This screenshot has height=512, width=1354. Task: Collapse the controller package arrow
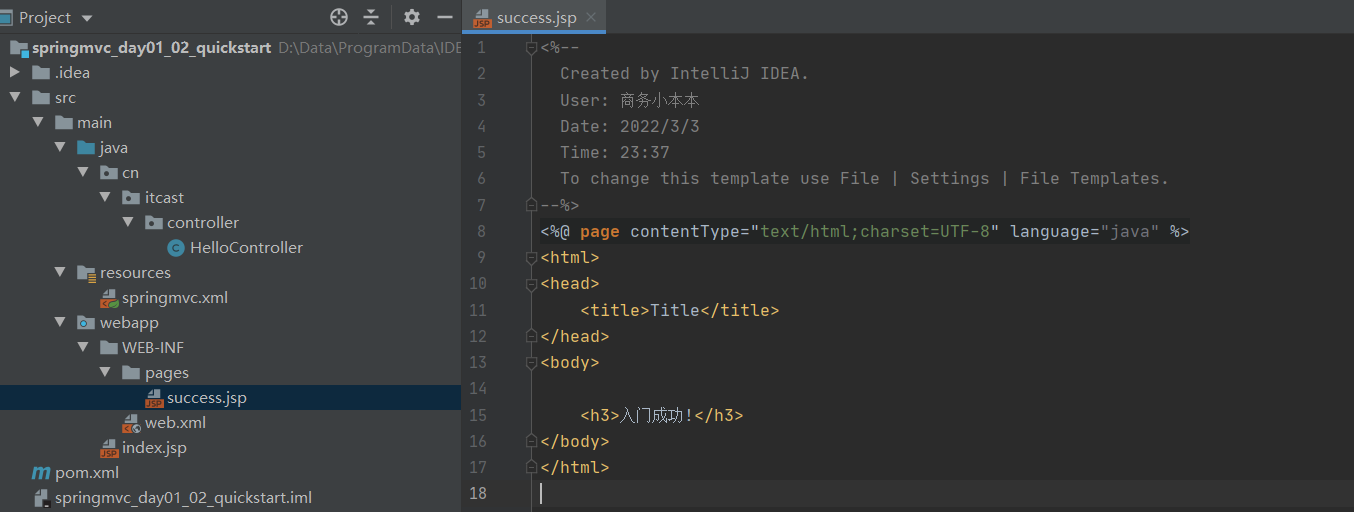128,222
